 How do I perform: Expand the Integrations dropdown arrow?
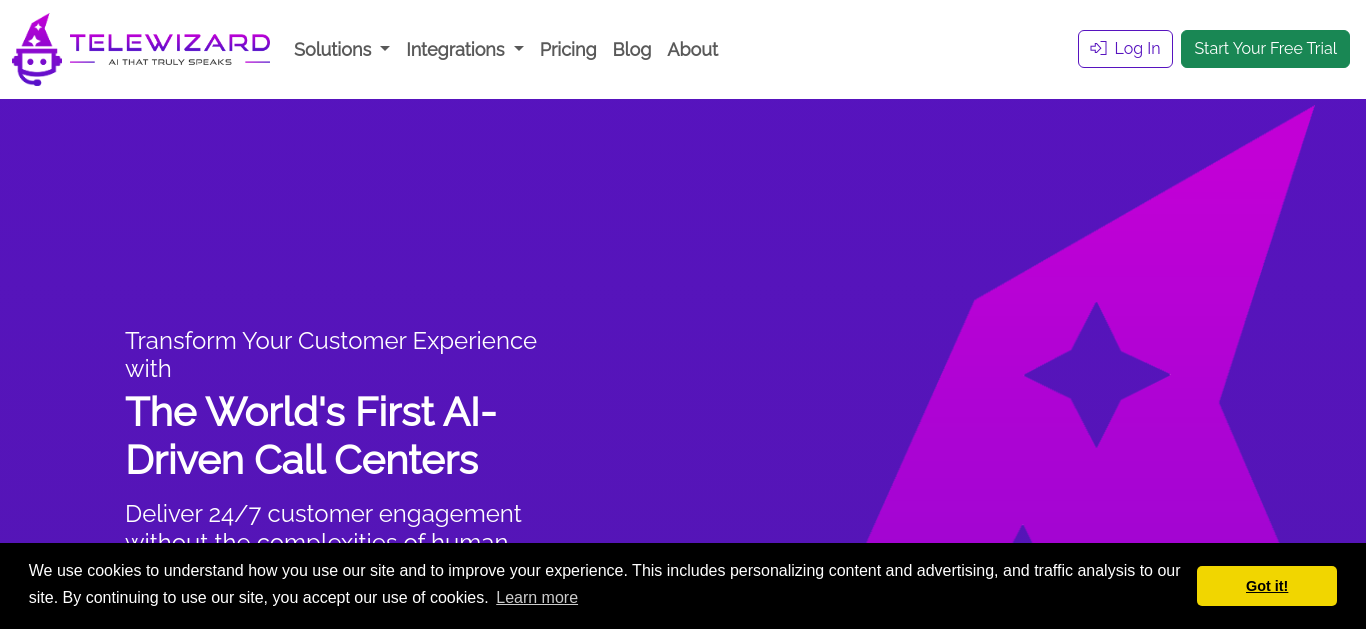(x=518, y=50)
